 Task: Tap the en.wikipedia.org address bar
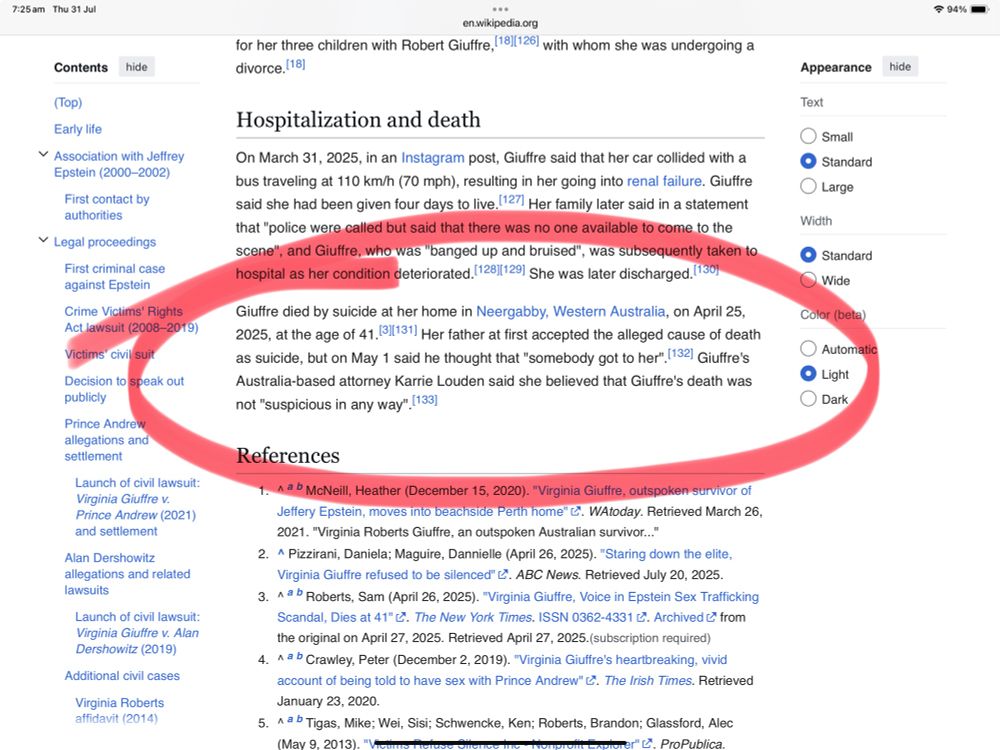(500, 21)
